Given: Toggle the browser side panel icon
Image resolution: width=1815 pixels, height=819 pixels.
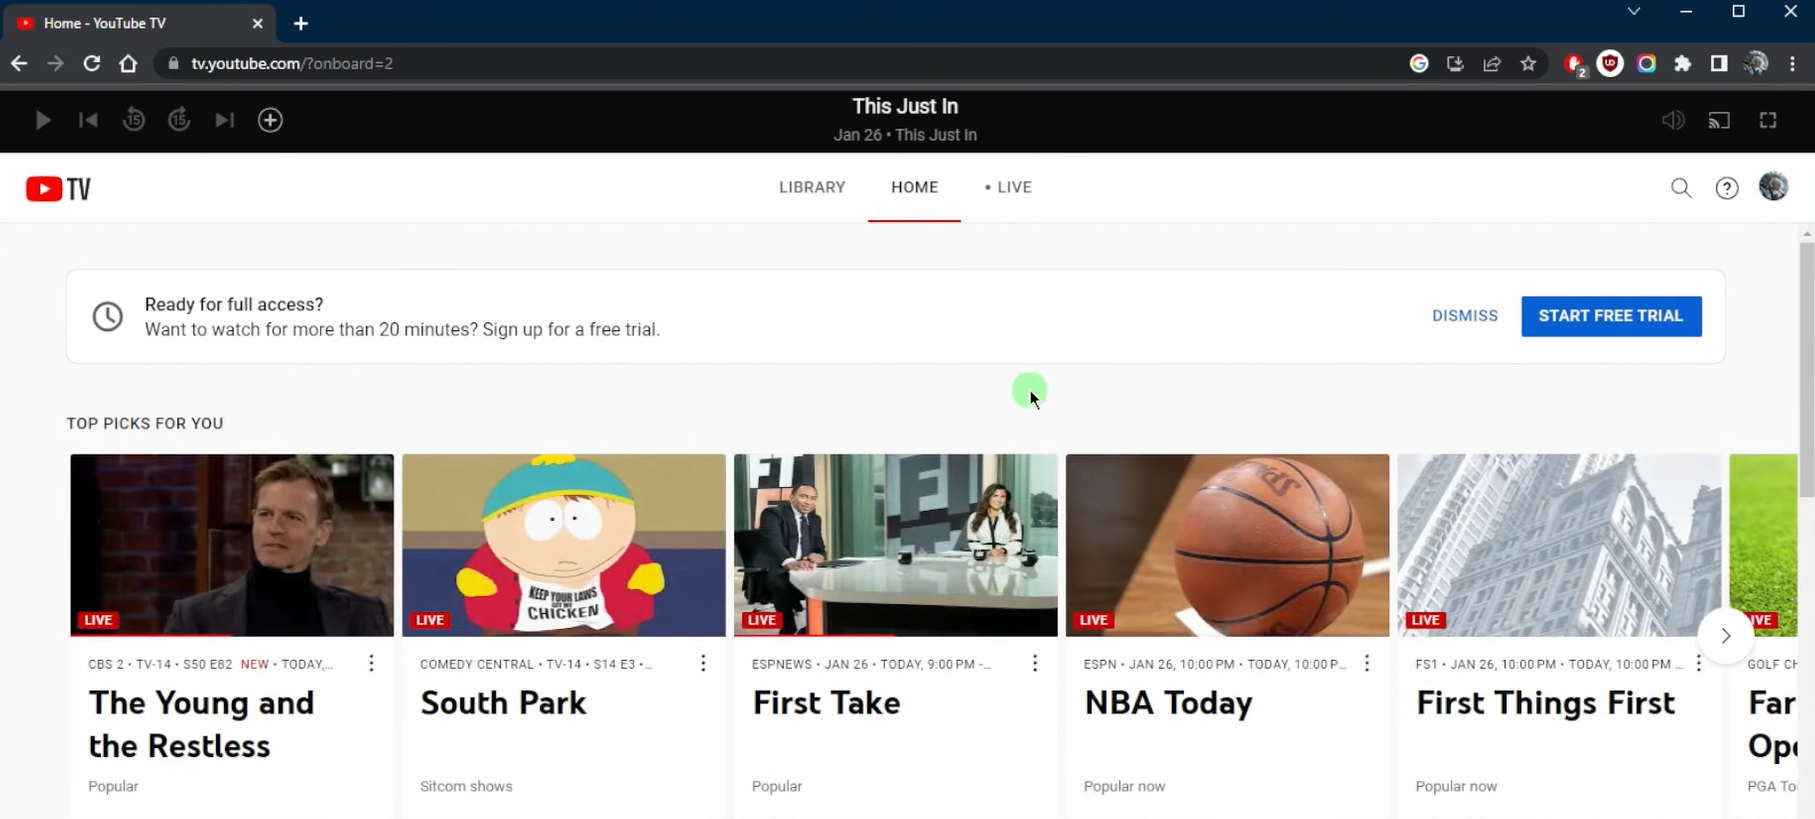Looking at the screenshot, I should (1719, 63).
